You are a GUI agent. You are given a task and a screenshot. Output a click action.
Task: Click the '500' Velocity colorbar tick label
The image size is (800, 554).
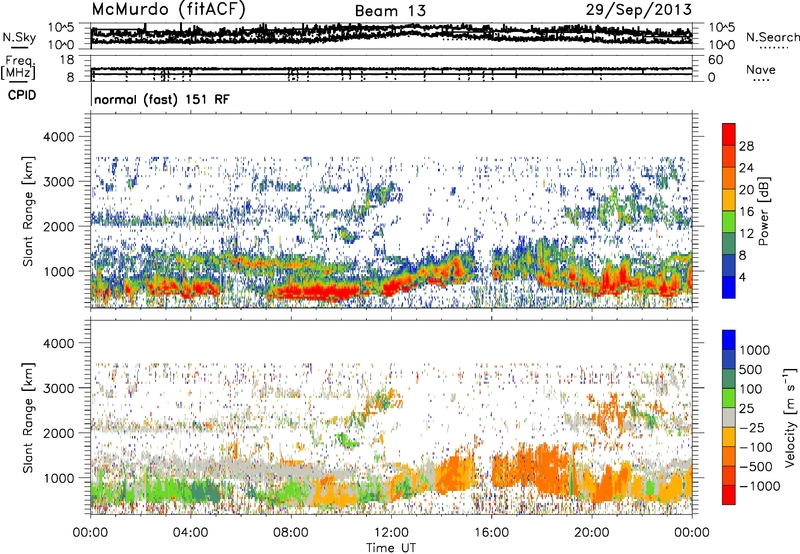point(753,369)
